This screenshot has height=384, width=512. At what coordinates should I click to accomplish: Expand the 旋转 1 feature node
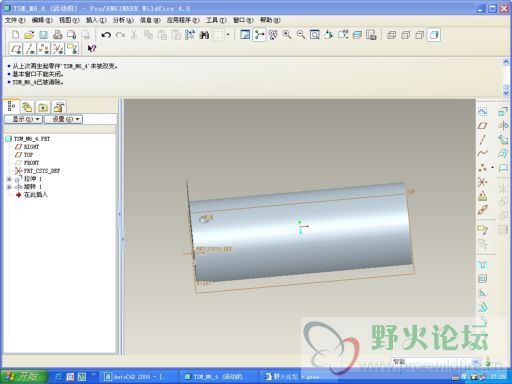pyautogui.click(x=9, y=187)
